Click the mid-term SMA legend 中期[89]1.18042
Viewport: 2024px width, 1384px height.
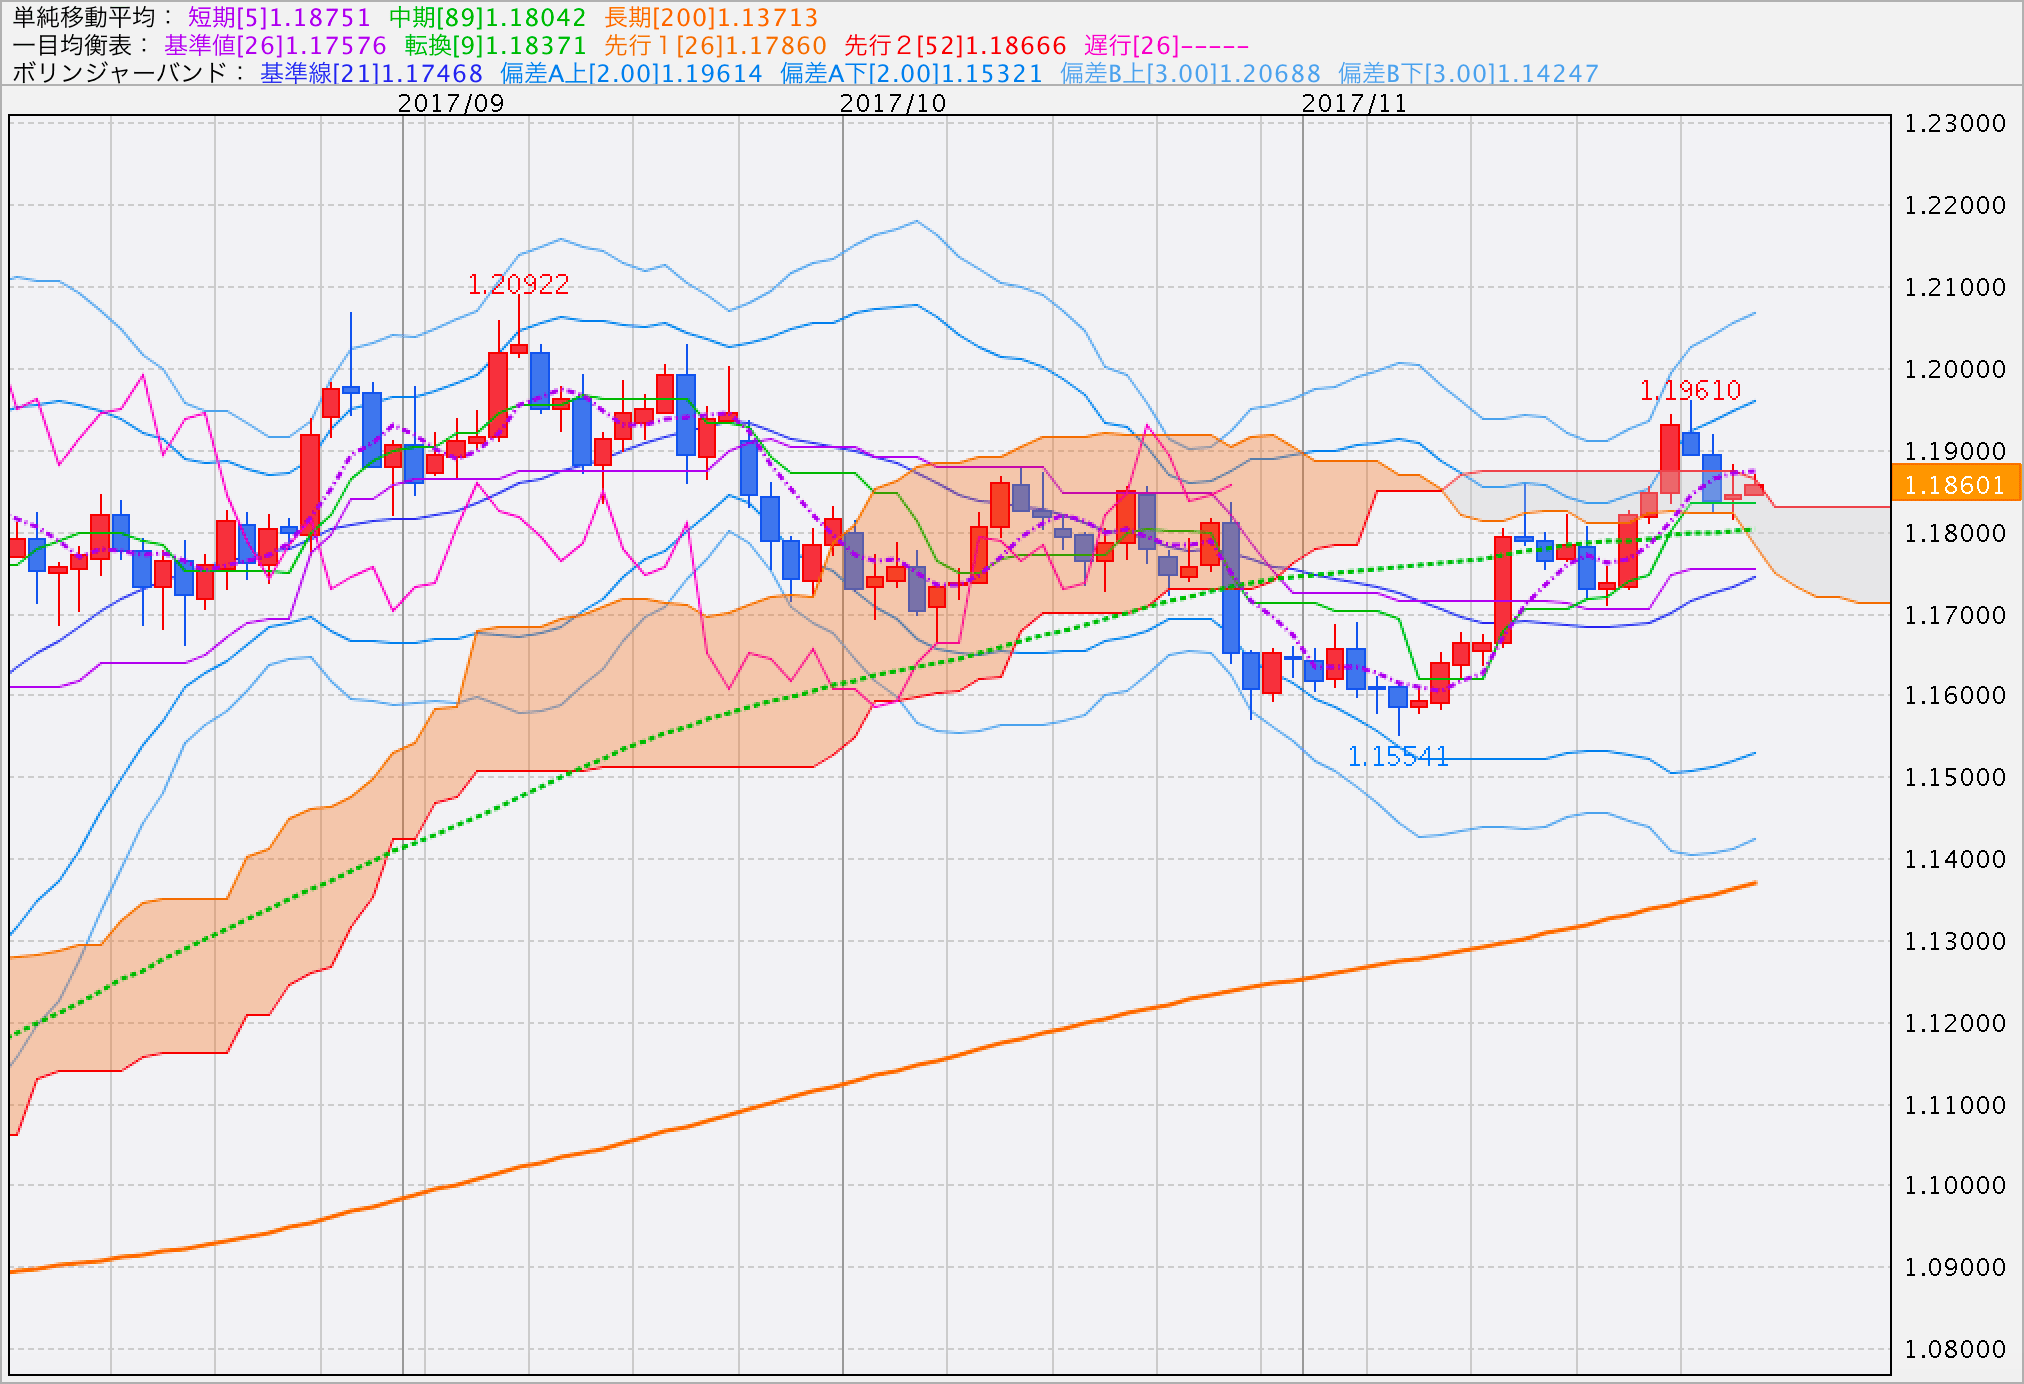(487, 18)
